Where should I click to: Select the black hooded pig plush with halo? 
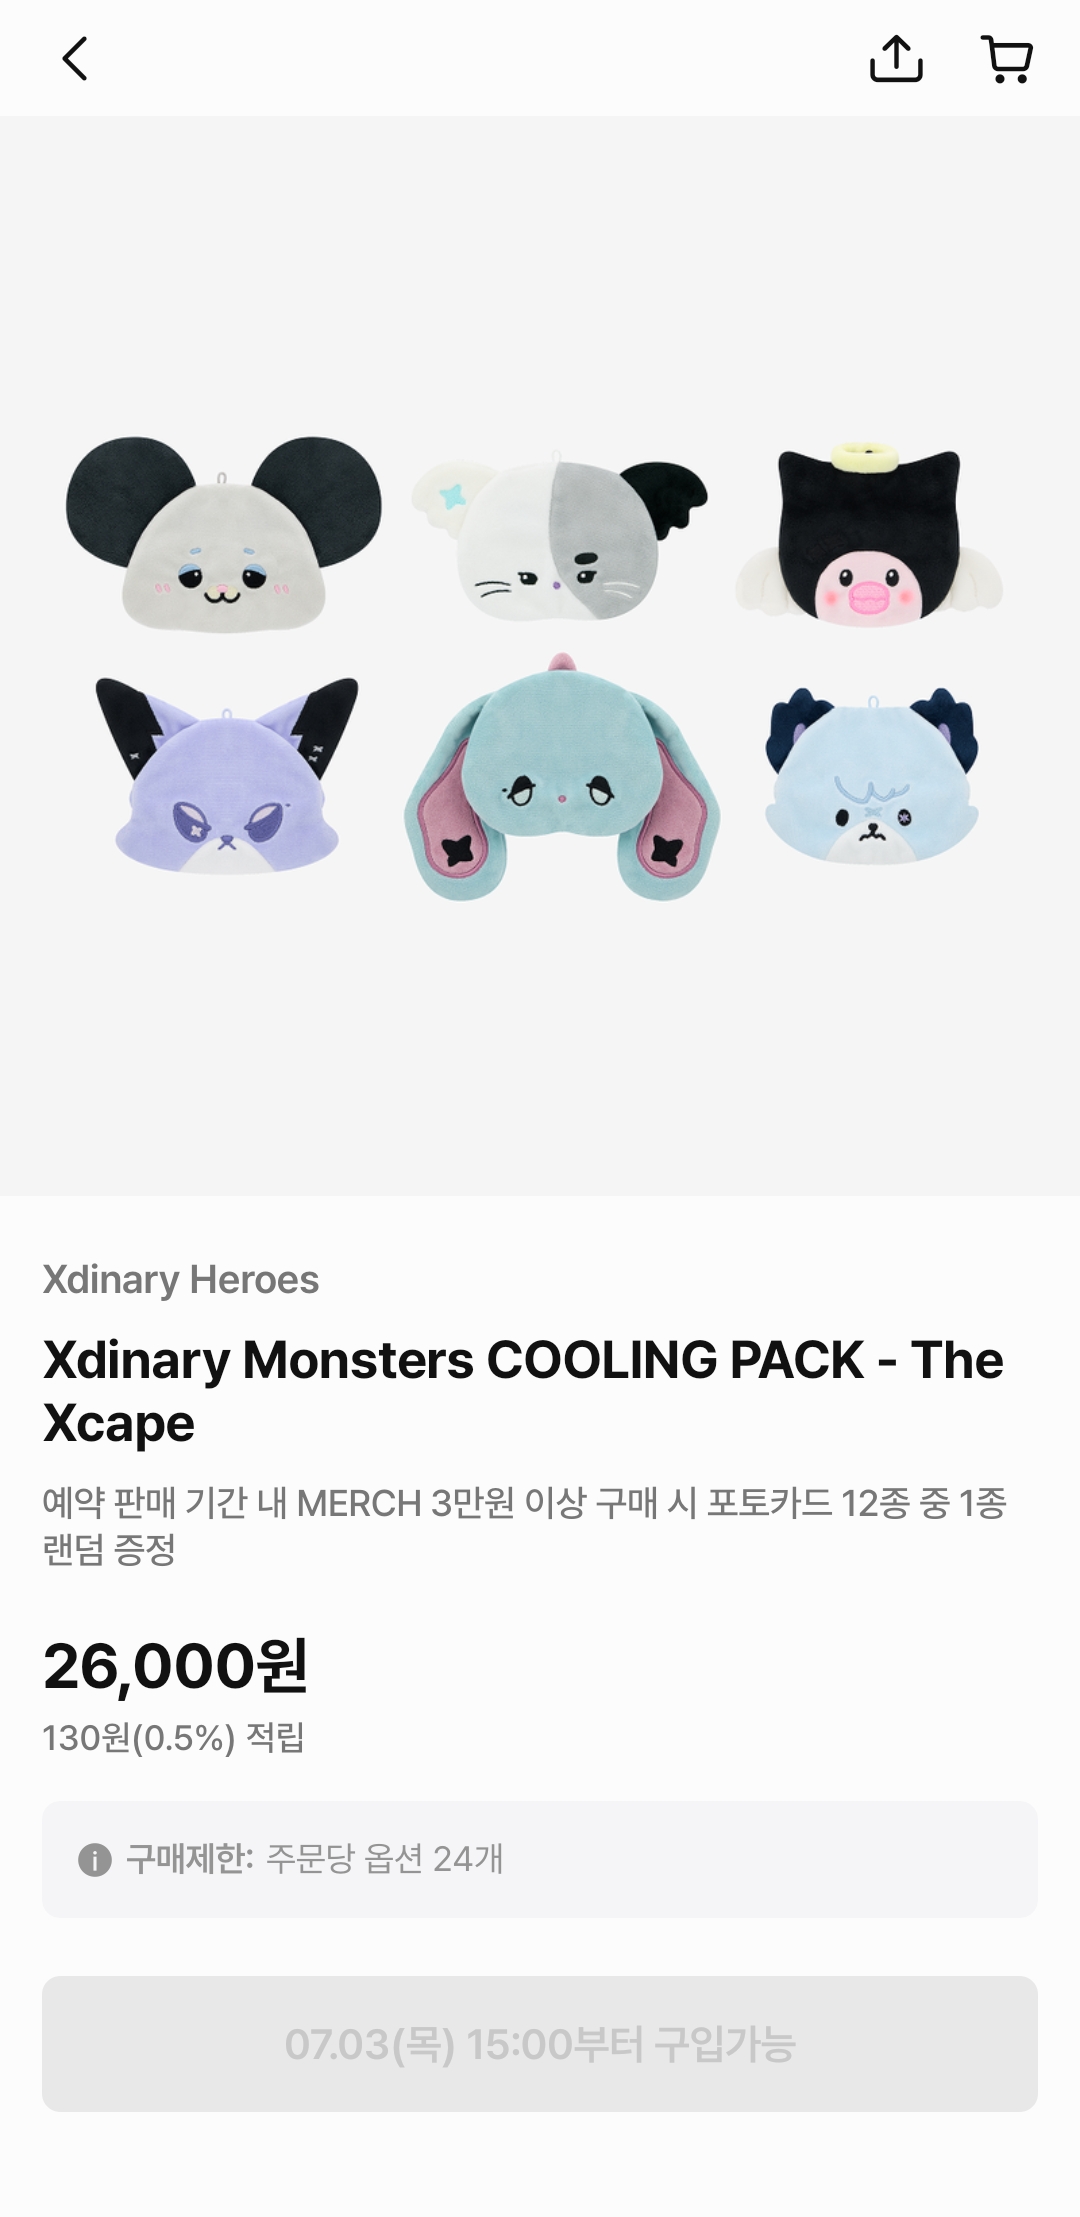click(869, 537)
